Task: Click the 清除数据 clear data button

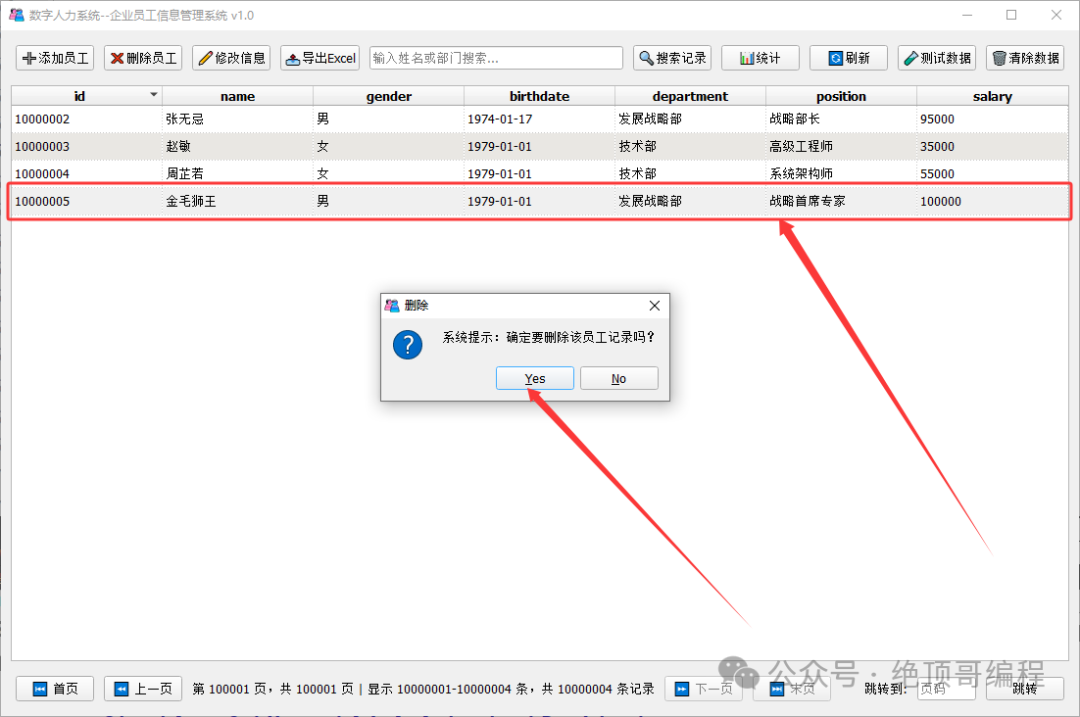Action: (x=1025, y=58)
